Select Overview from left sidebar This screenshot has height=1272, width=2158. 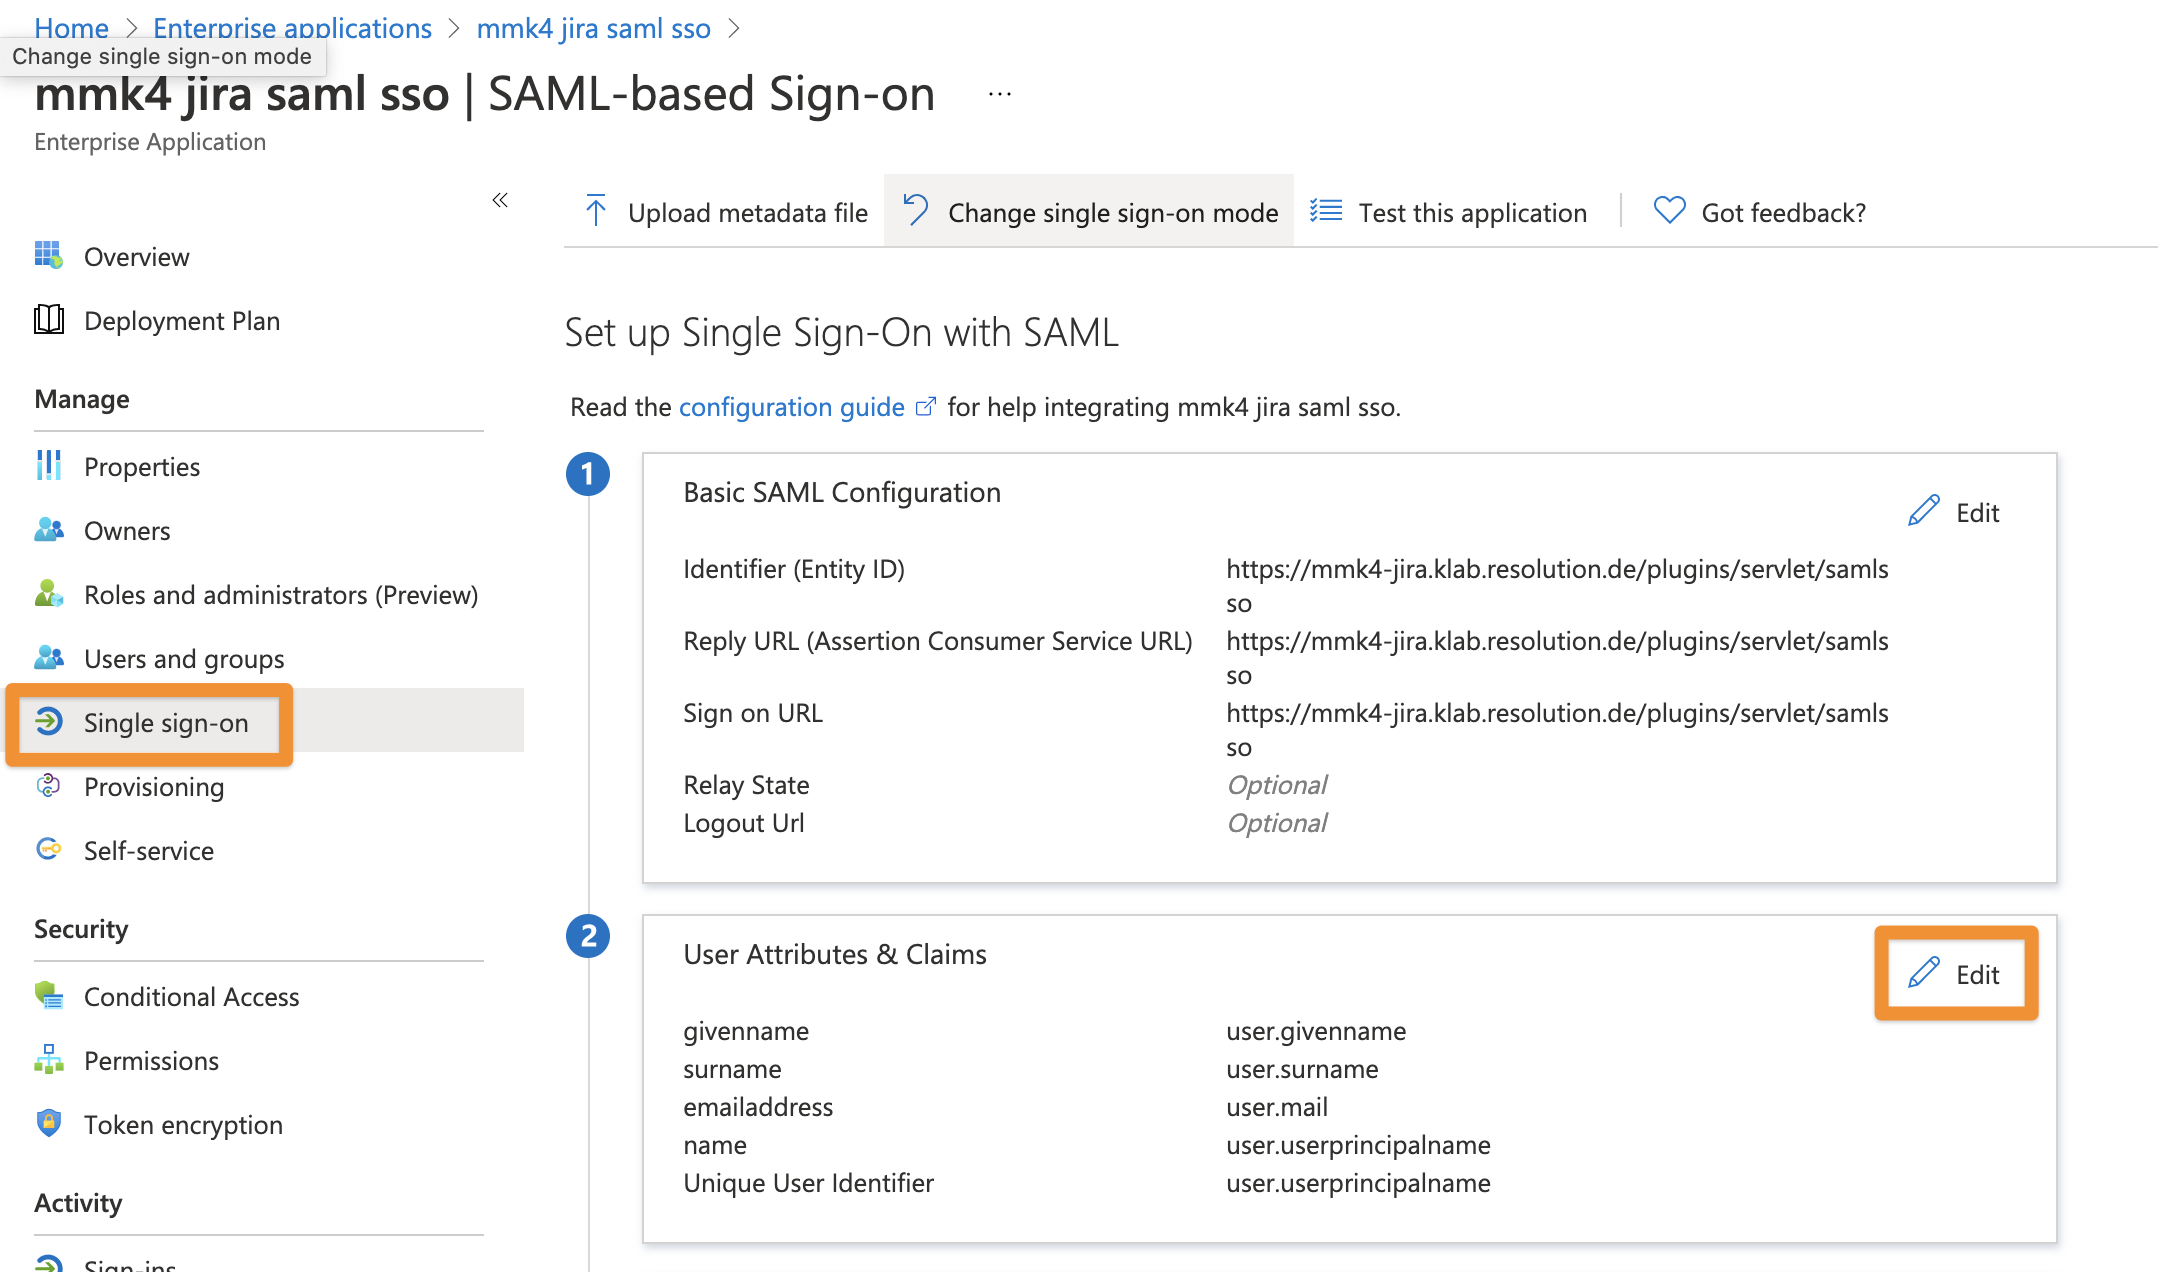[136, 256]
